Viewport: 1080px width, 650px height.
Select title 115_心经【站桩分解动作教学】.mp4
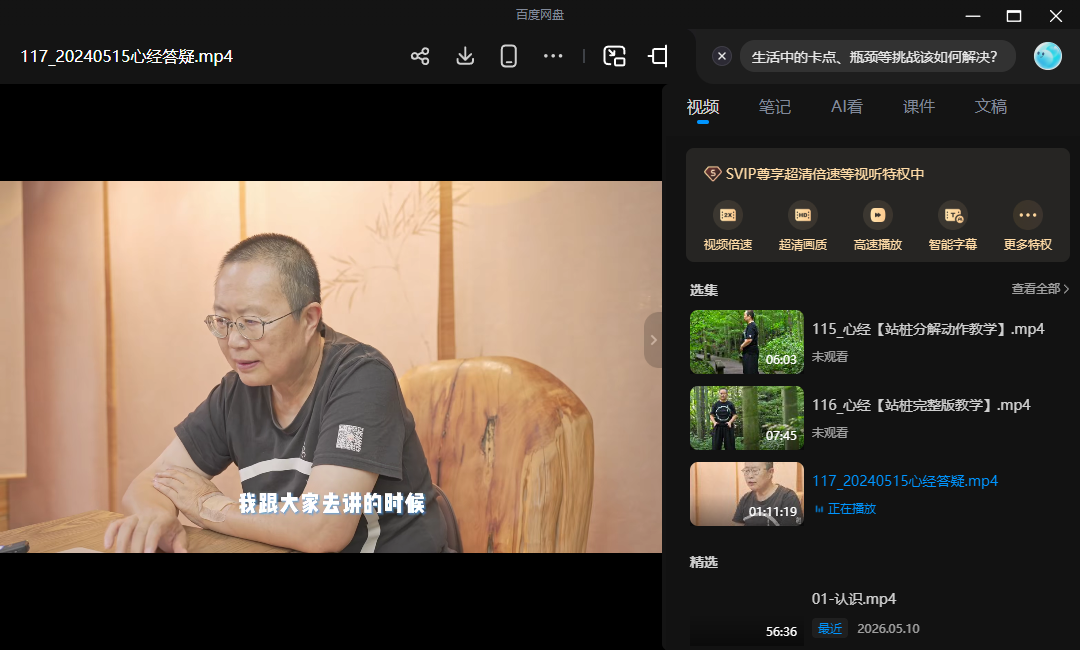coord(928,329)
